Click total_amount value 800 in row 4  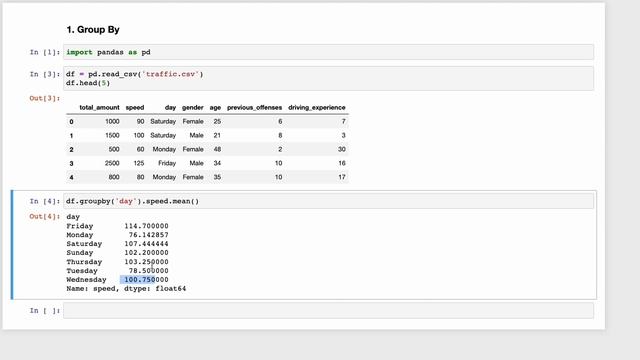(x=114, y=177)
